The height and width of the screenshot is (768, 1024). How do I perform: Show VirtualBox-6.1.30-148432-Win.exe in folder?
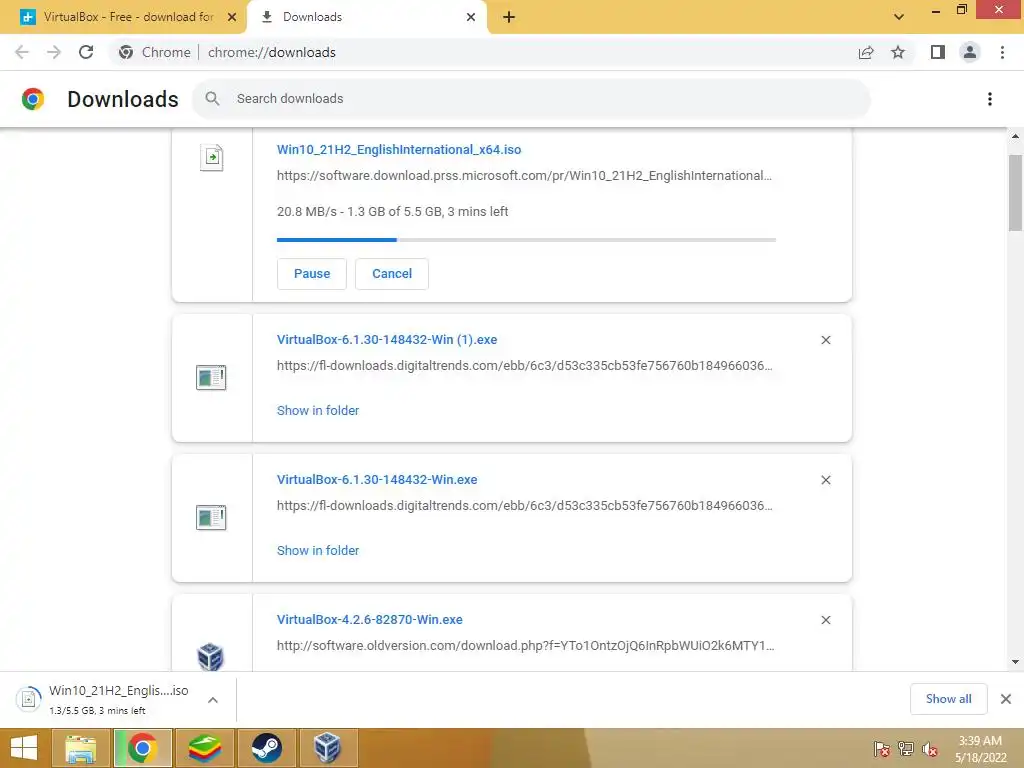tap(318, 551)
